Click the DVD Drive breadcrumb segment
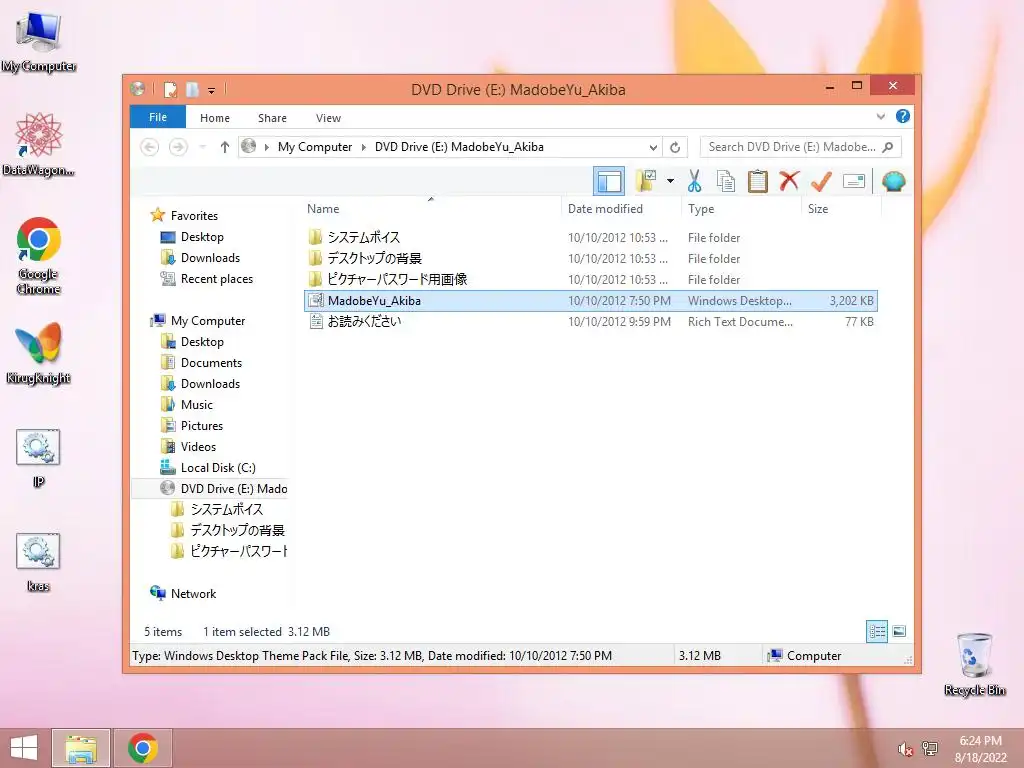This screenshot has height=768, width=1024. point(459,147)
